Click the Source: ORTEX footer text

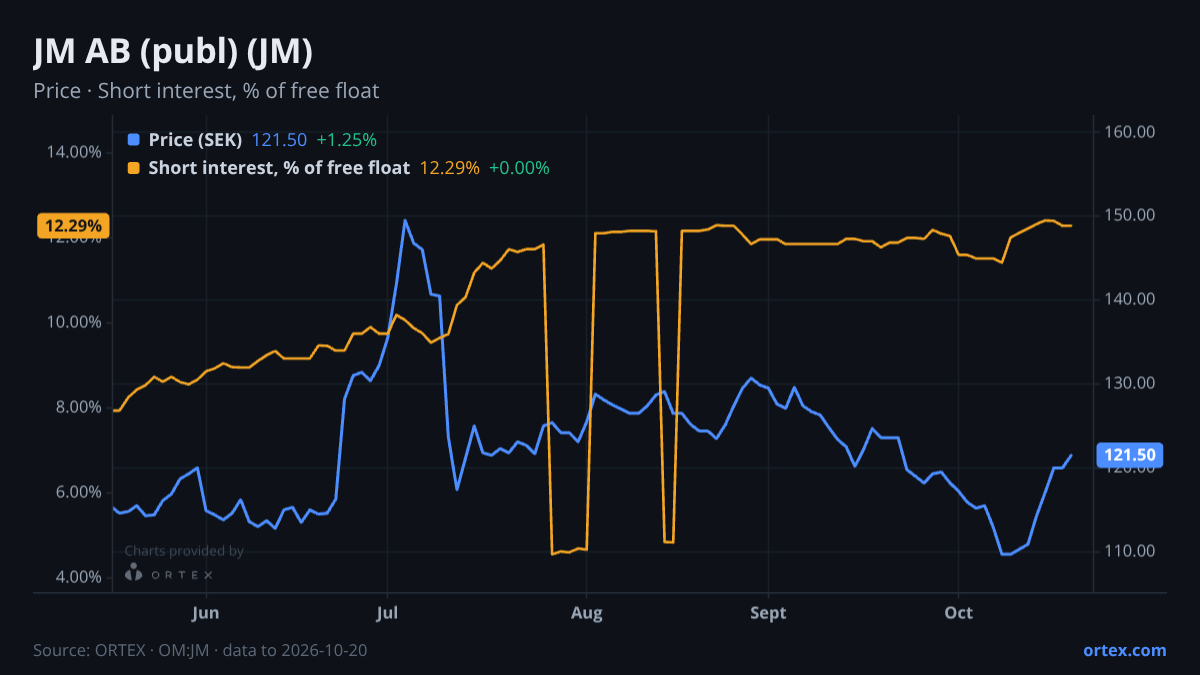point(200,650)
